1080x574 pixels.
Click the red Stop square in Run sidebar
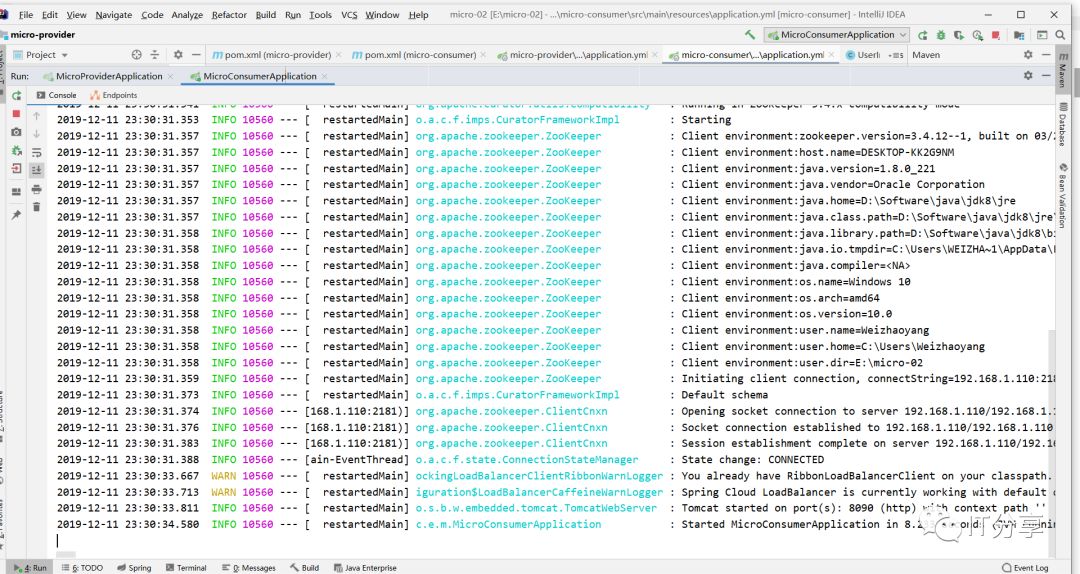point(17,114)
